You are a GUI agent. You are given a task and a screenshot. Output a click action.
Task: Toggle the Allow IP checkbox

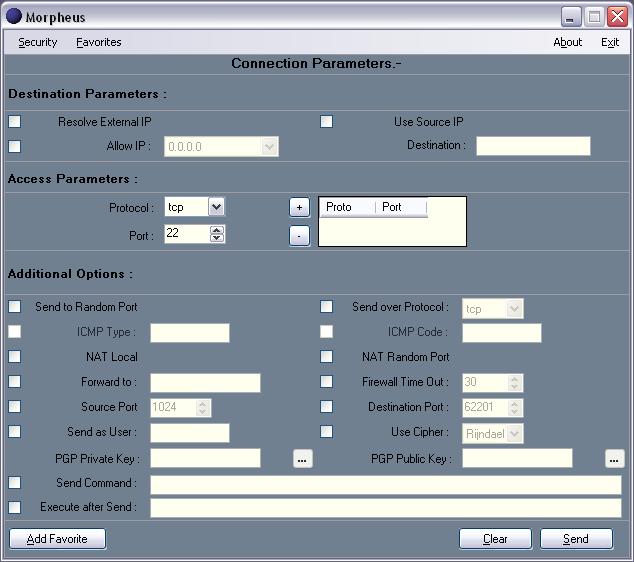click(15, 146)
